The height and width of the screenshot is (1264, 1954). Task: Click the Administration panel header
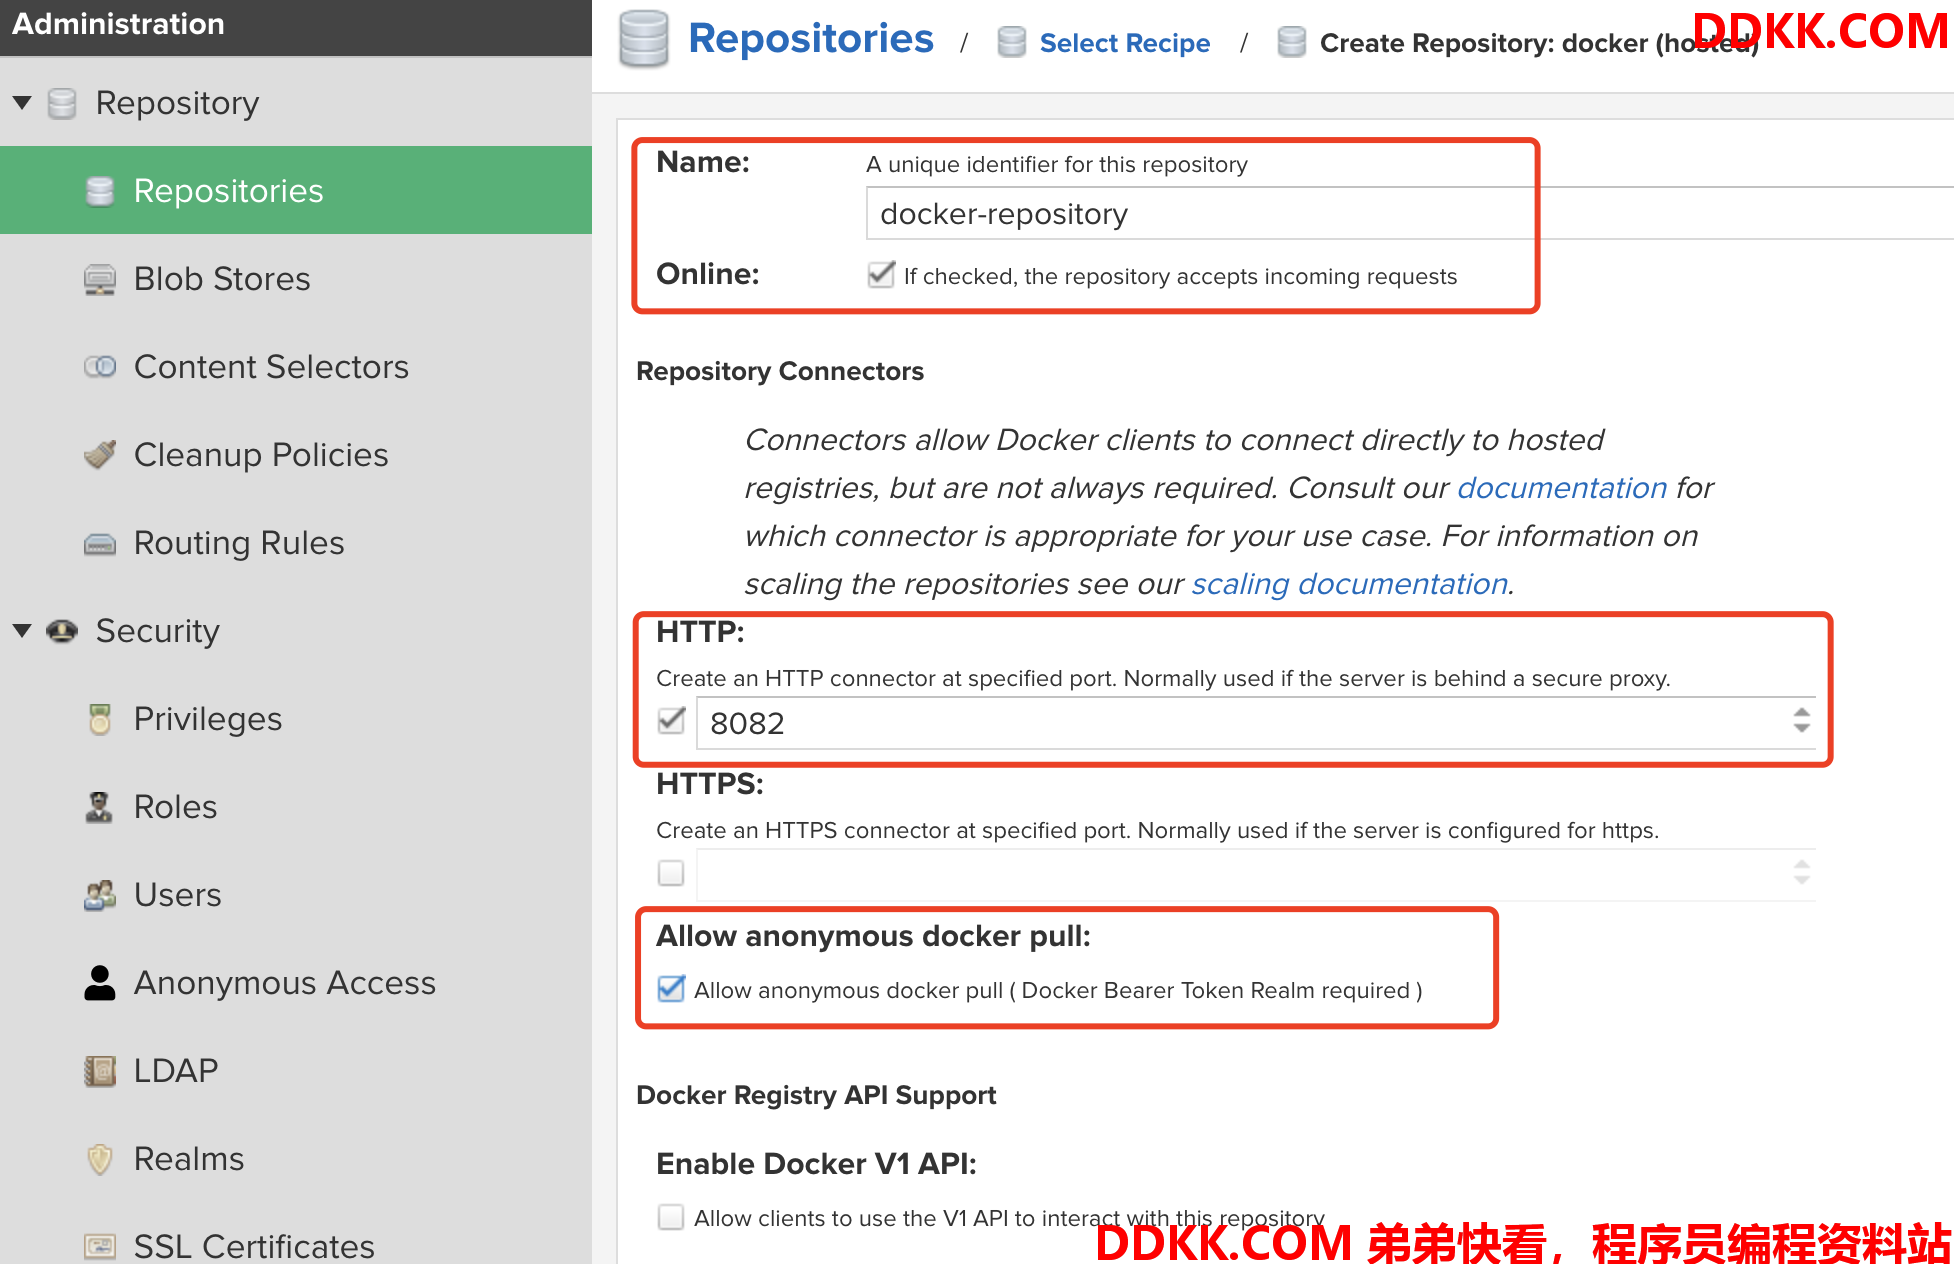pos(296,26)
